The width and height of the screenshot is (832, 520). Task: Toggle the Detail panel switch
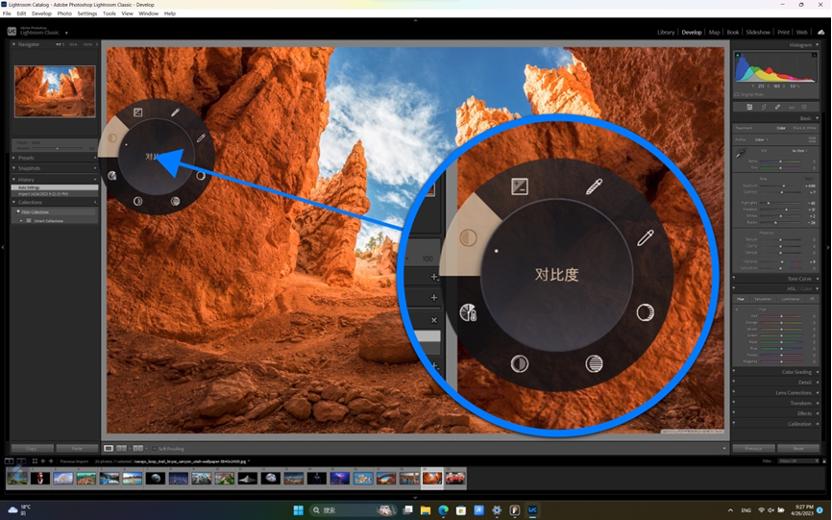[x=734, y=382]
